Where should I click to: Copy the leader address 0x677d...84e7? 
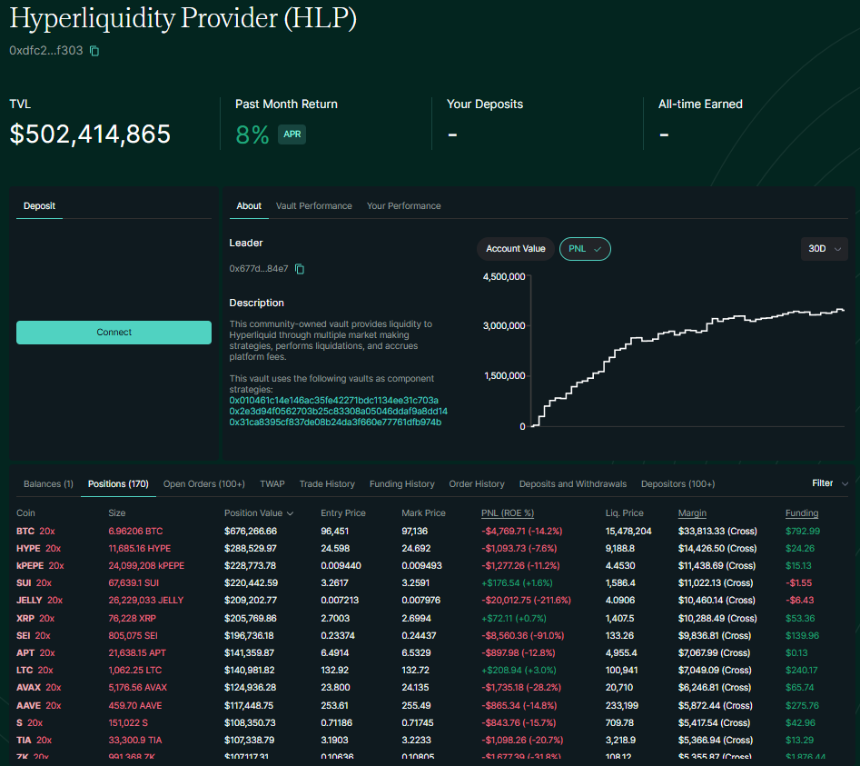(299, 269)
